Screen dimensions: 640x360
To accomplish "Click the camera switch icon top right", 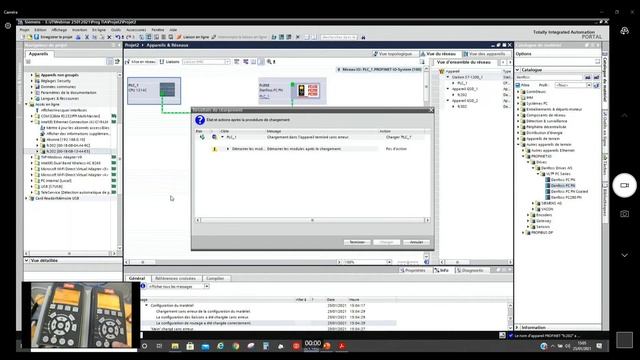I will click(624, 31).
